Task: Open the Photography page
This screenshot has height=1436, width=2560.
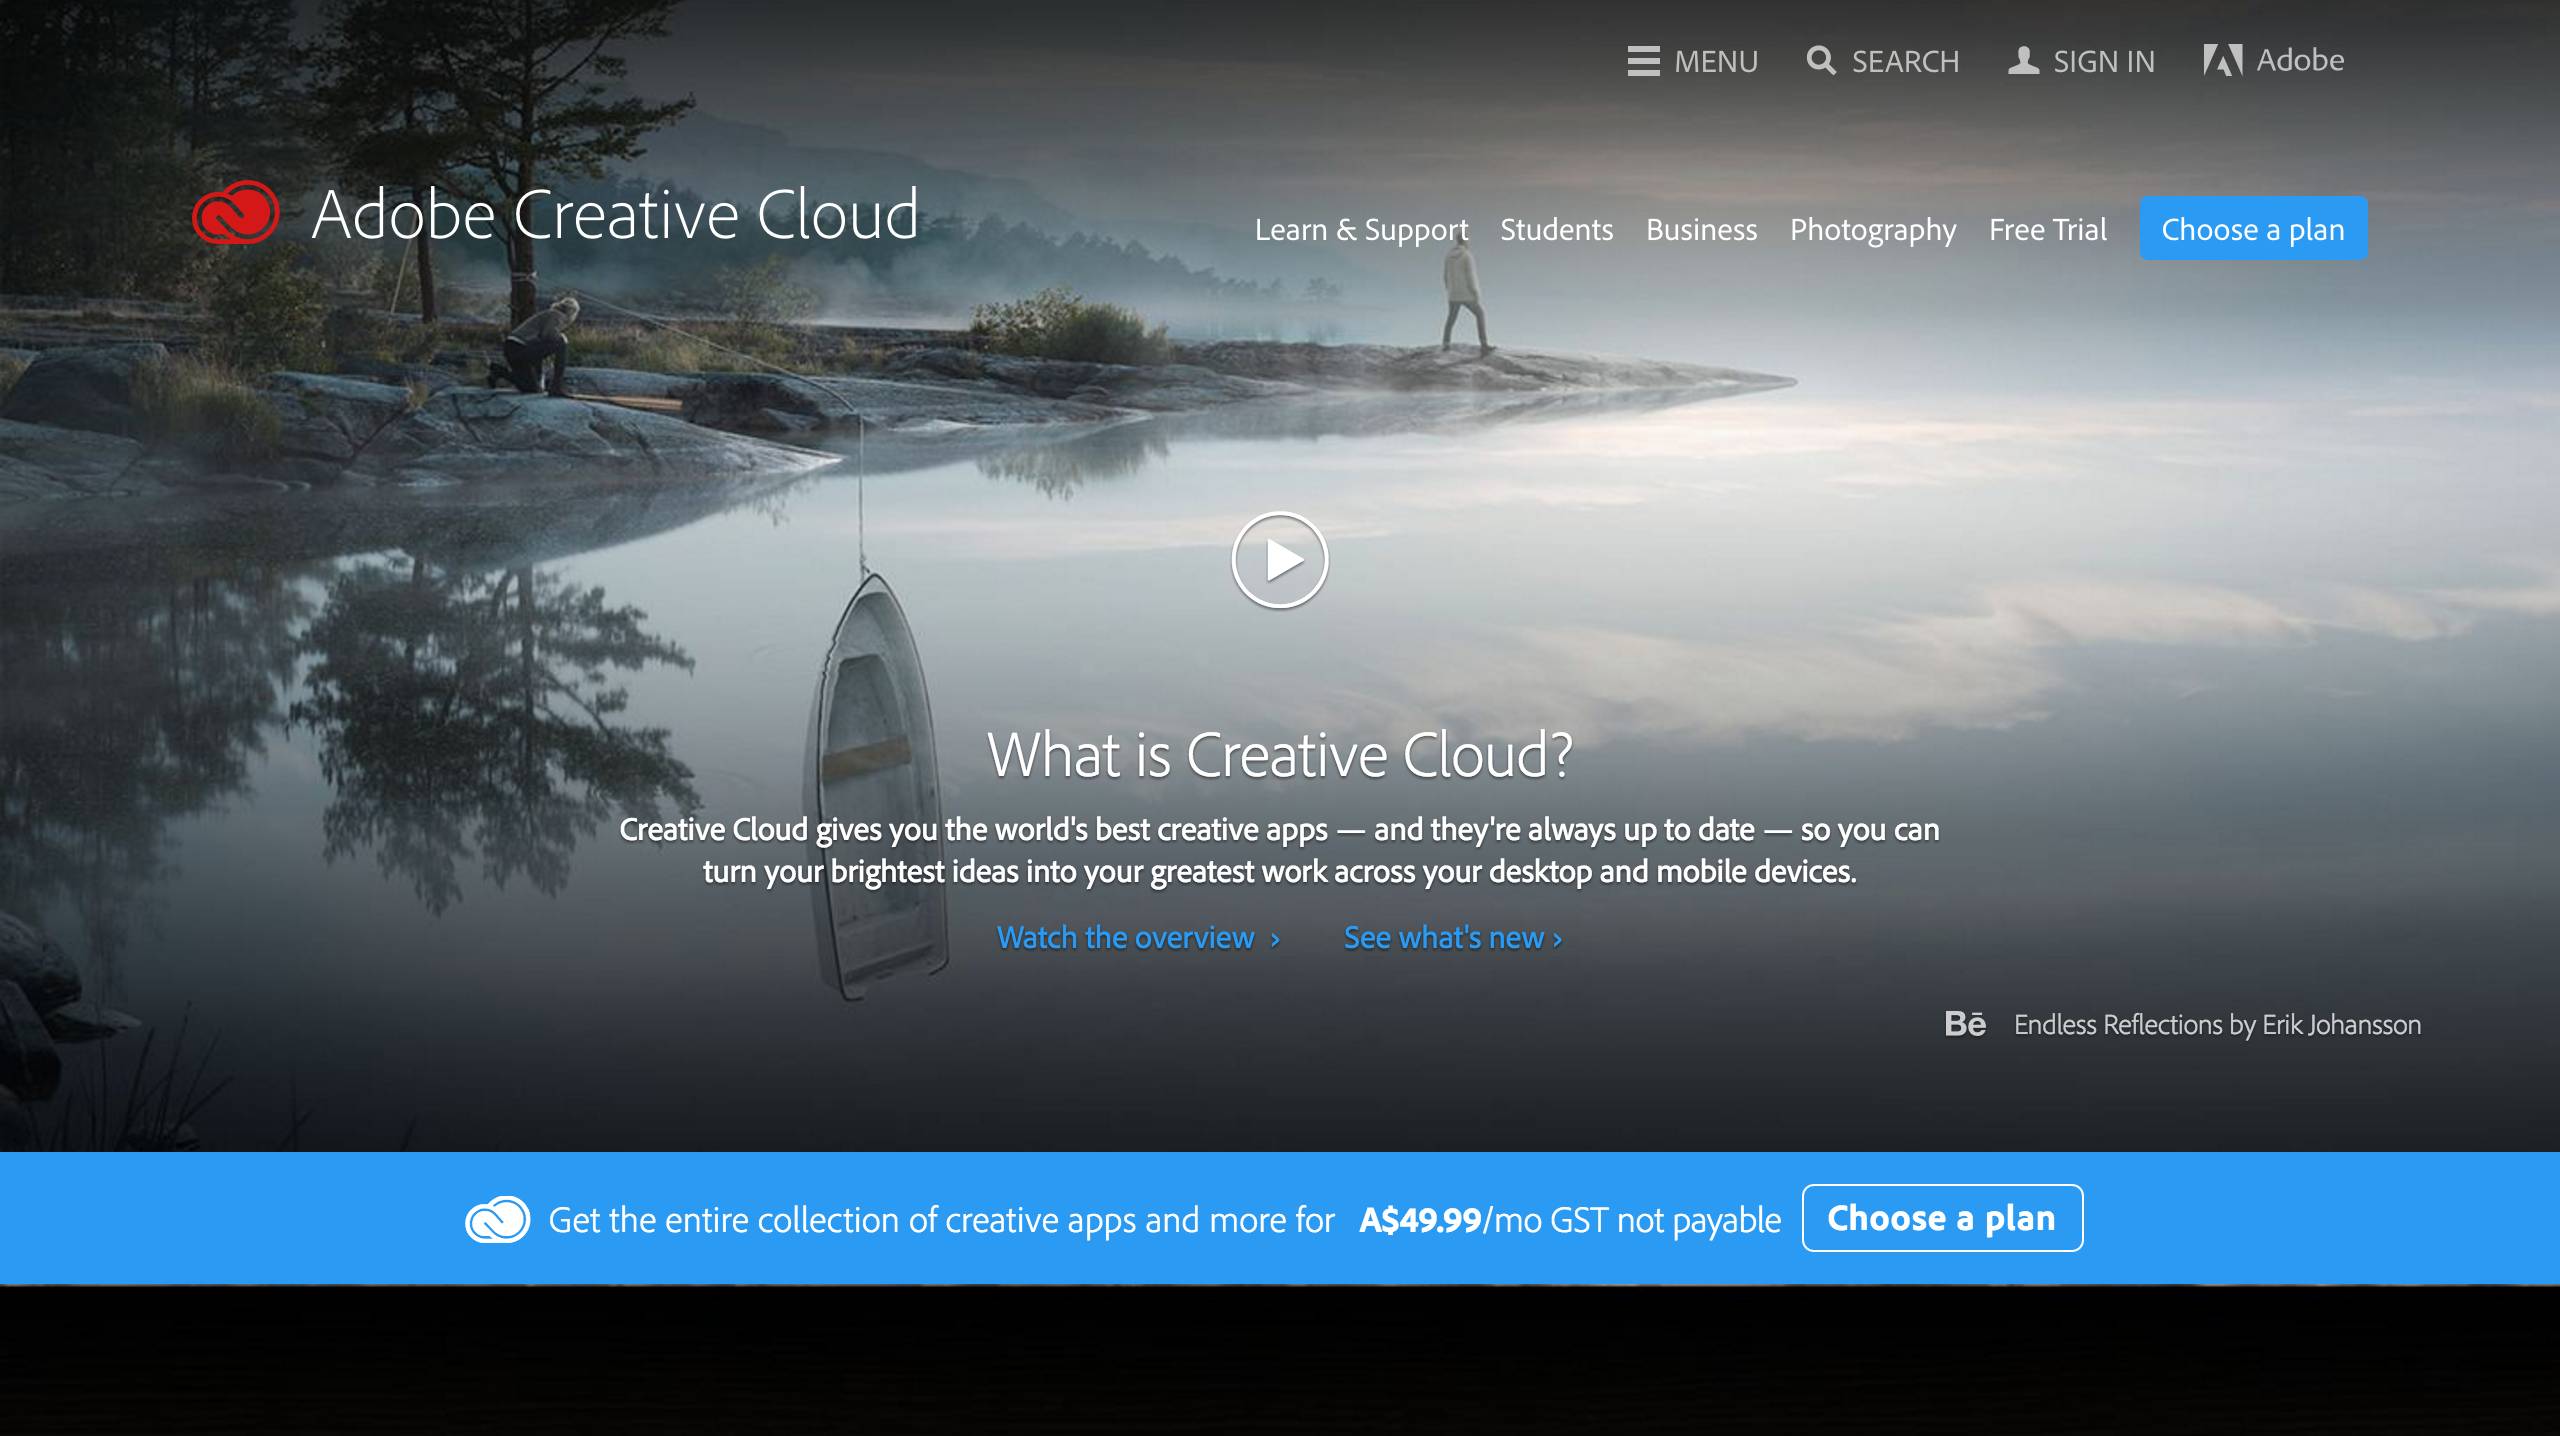Action: pyautogui.click(x=1873, y=230)
